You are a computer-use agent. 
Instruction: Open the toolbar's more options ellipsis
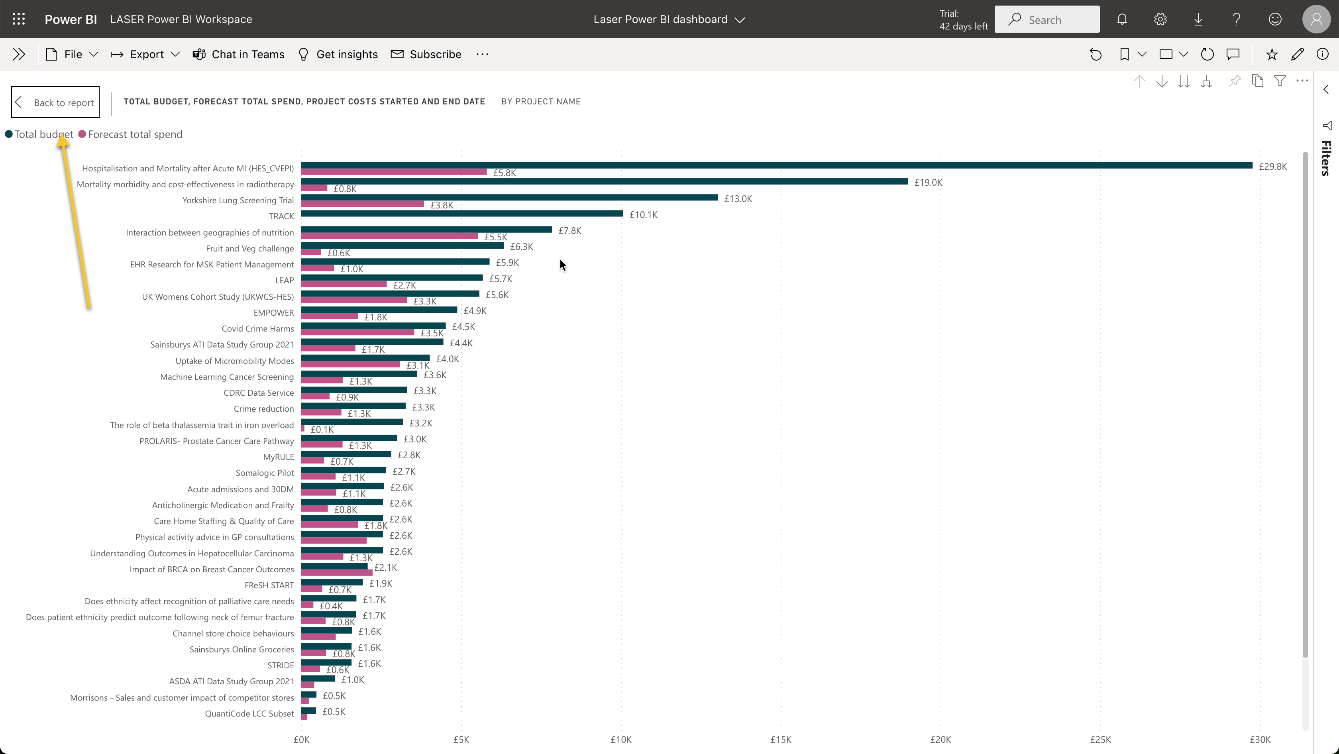483,54
